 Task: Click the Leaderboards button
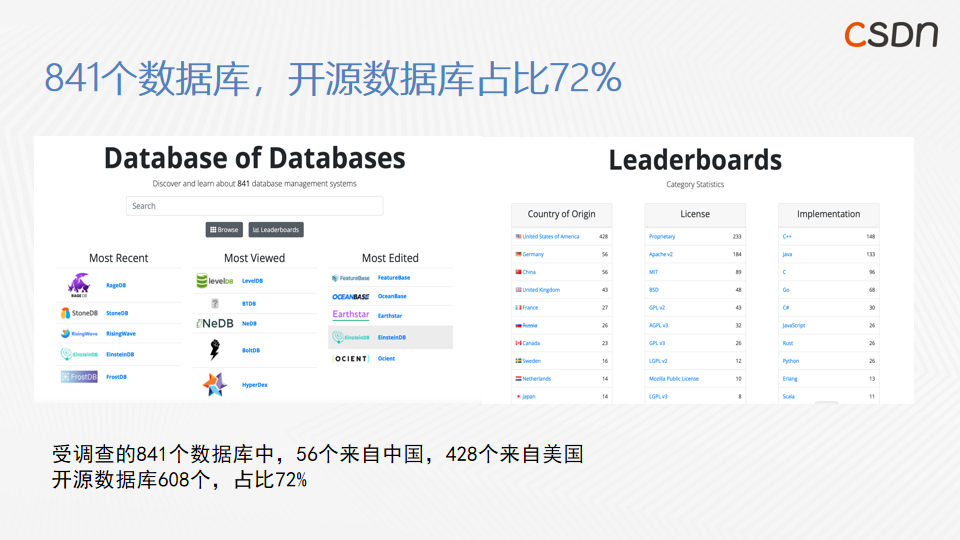point(276,230)
